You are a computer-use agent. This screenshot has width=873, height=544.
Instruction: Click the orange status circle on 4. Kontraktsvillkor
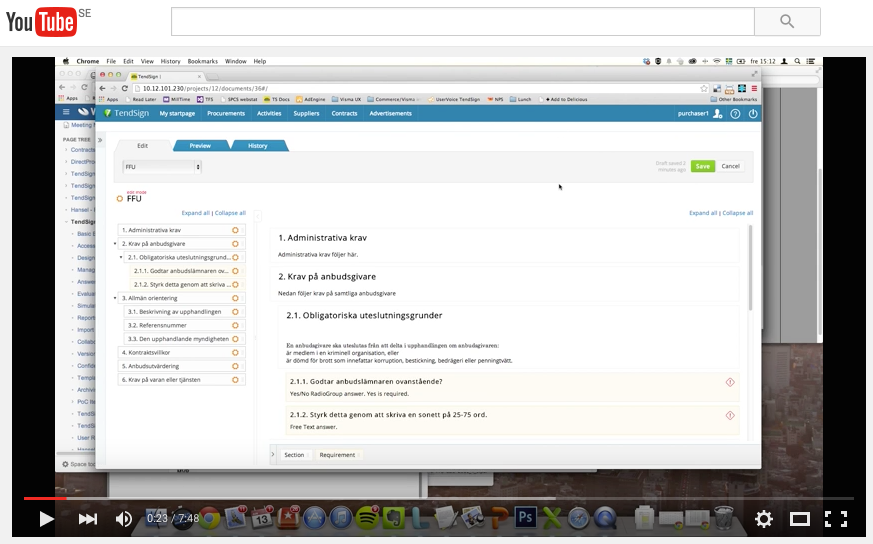235,352
